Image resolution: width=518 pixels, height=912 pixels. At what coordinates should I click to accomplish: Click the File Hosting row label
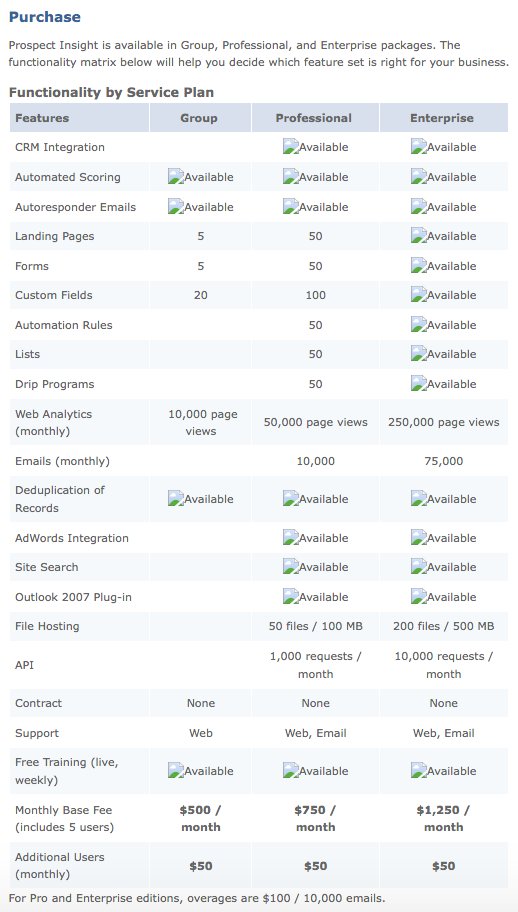tap(47, 626)
